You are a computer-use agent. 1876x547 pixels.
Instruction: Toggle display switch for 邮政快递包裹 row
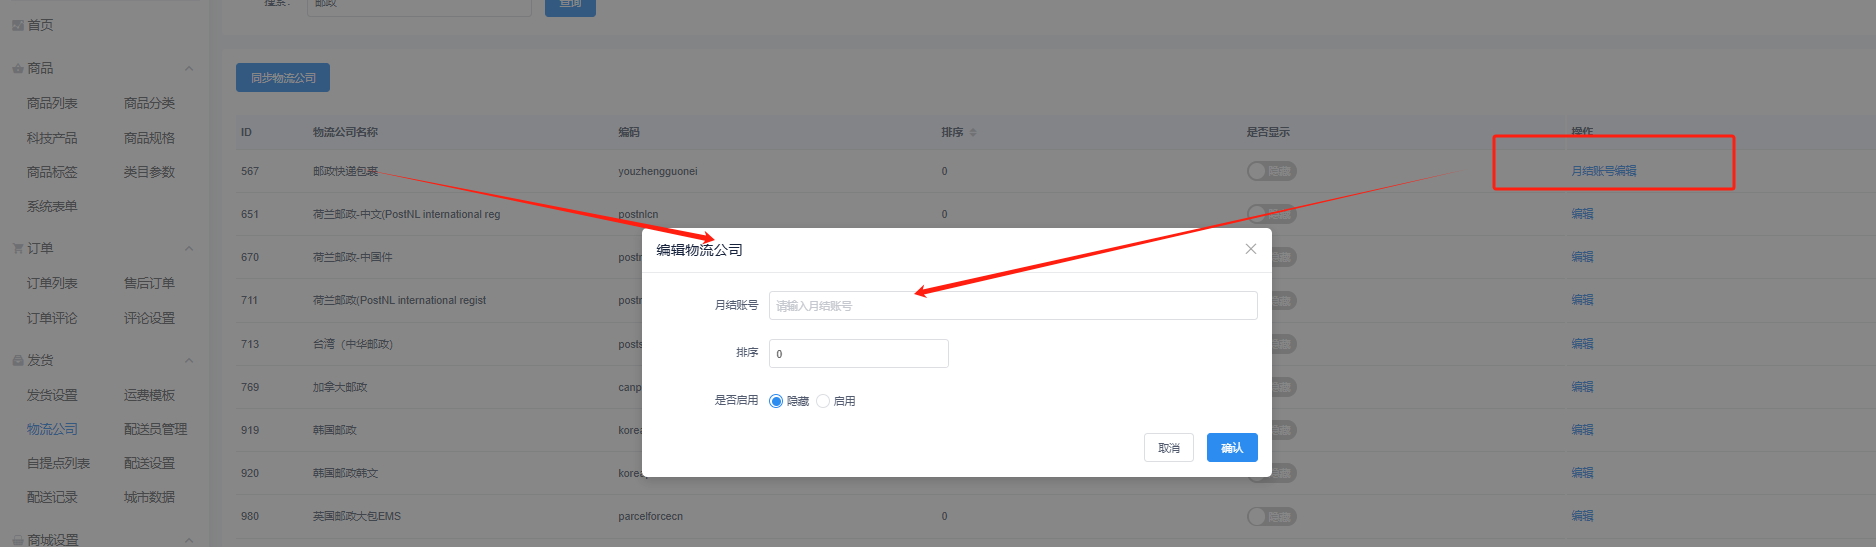1271,171
